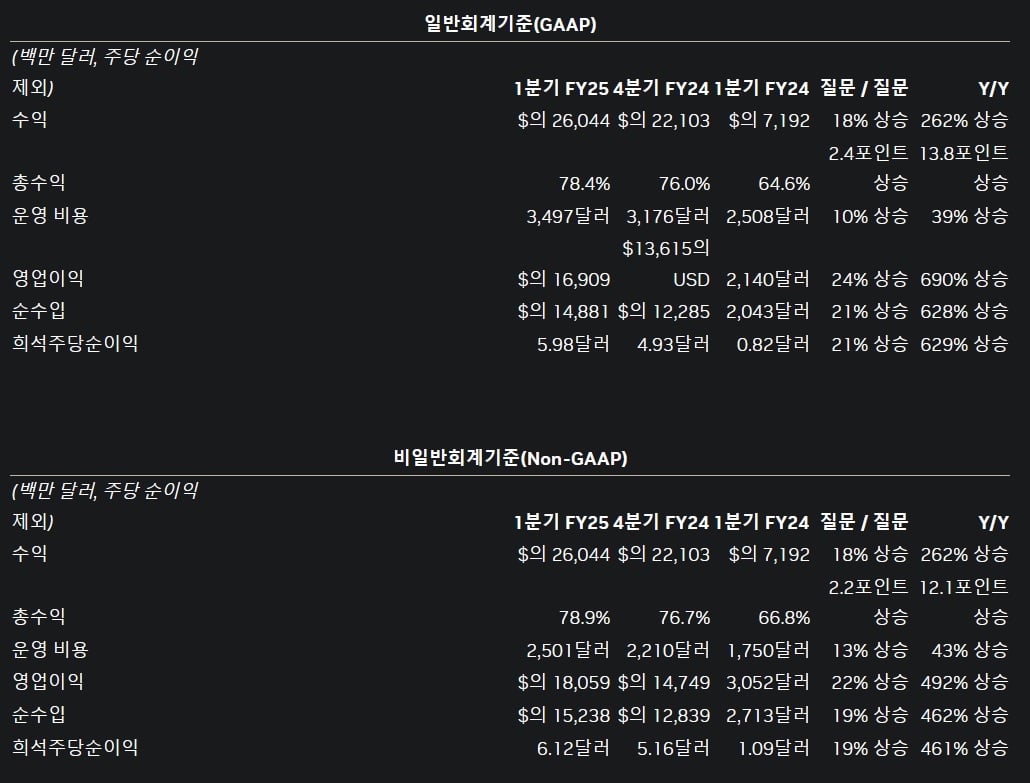Viewport: 1030px width, 783px height.
Task: Click Non-GAAP gross margin 78.9% cell
Action: [585, 617]
